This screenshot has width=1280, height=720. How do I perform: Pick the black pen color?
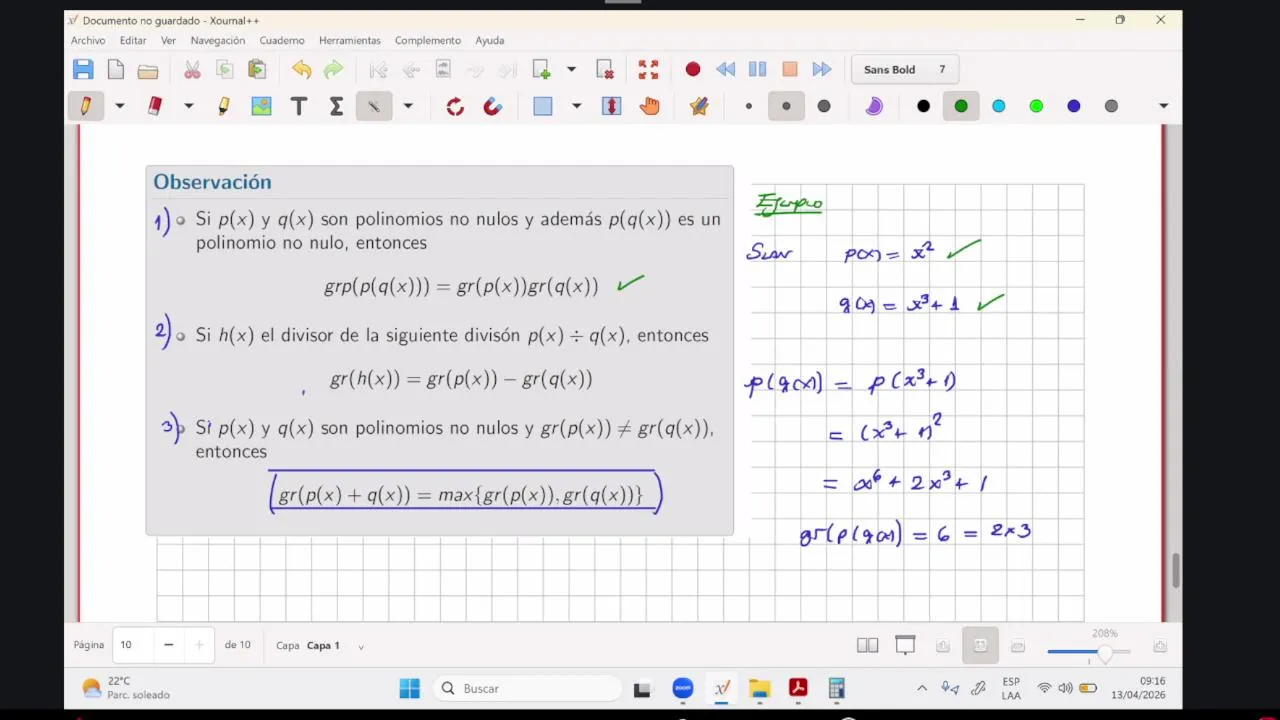click(923, 106)
